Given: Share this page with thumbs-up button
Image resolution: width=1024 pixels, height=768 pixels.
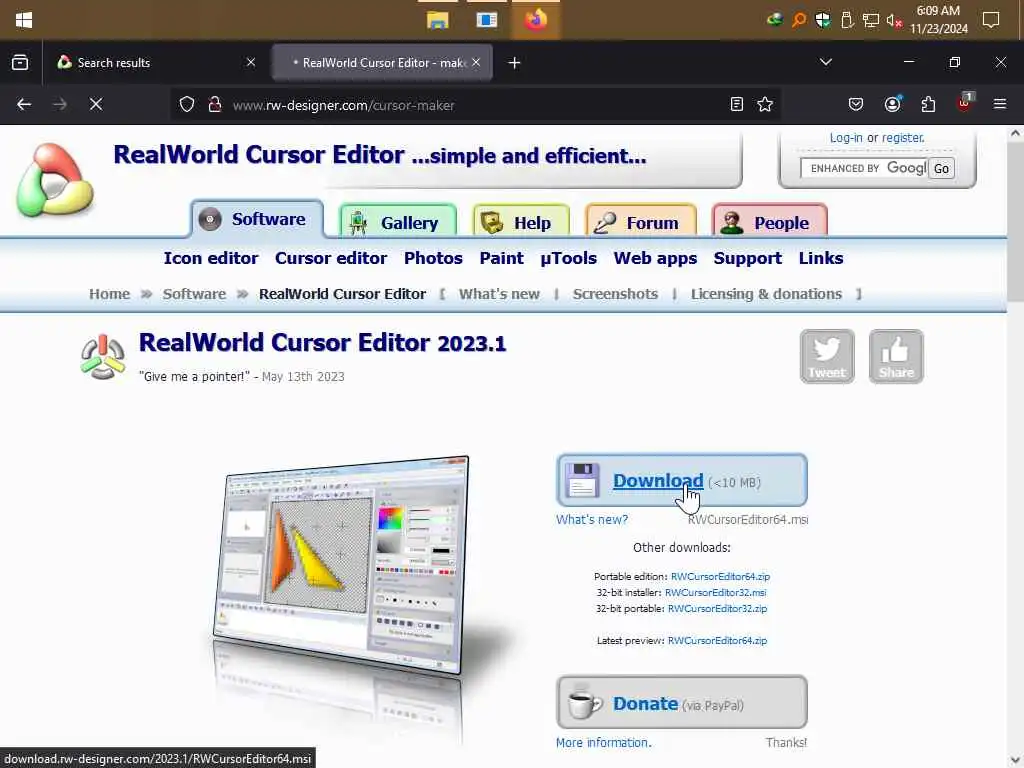Looking at the screenshot, I should click(896, 356).
